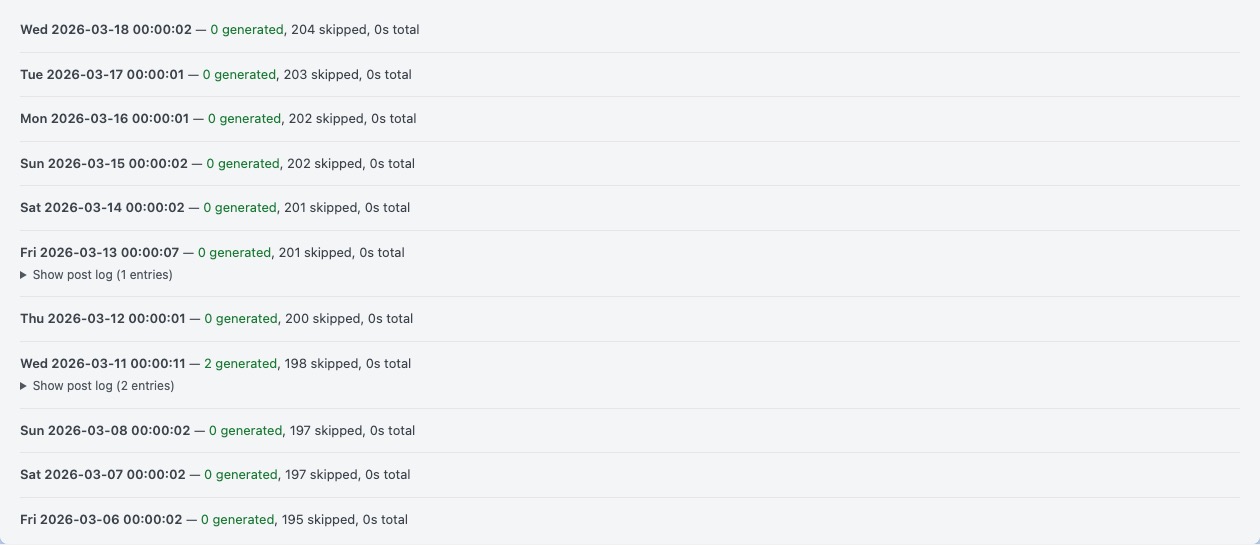Image resolution: width=1260 pixels, height=545 pixels.
Task: Click the green "2 generated" text
Action: tap(240, 364)
